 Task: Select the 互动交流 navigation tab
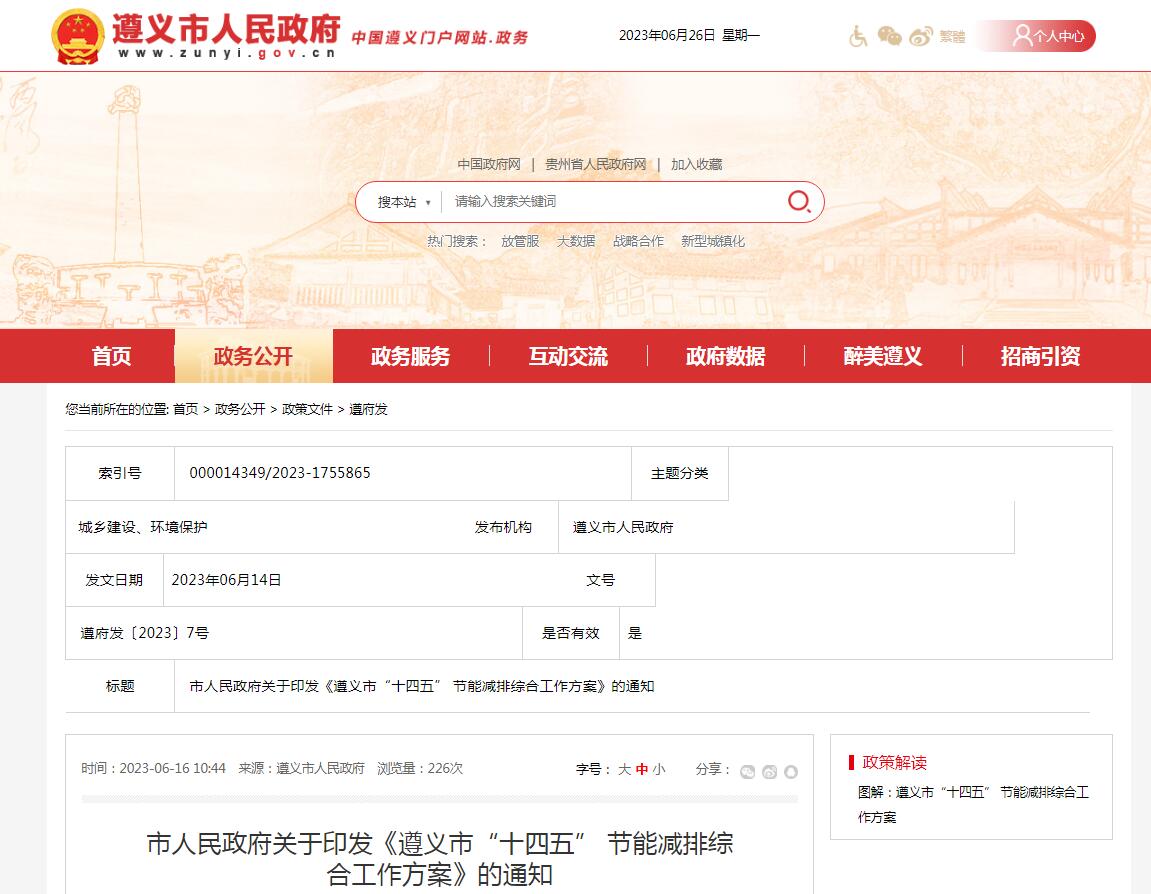(x=567, y=356)
